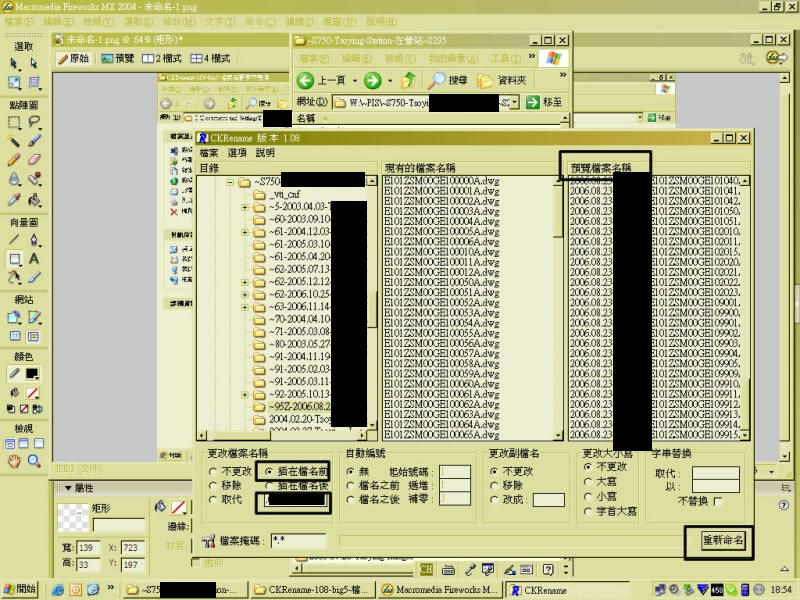Choose the Magic Wand tool
The image size is (800, 600).
point(14,141)
